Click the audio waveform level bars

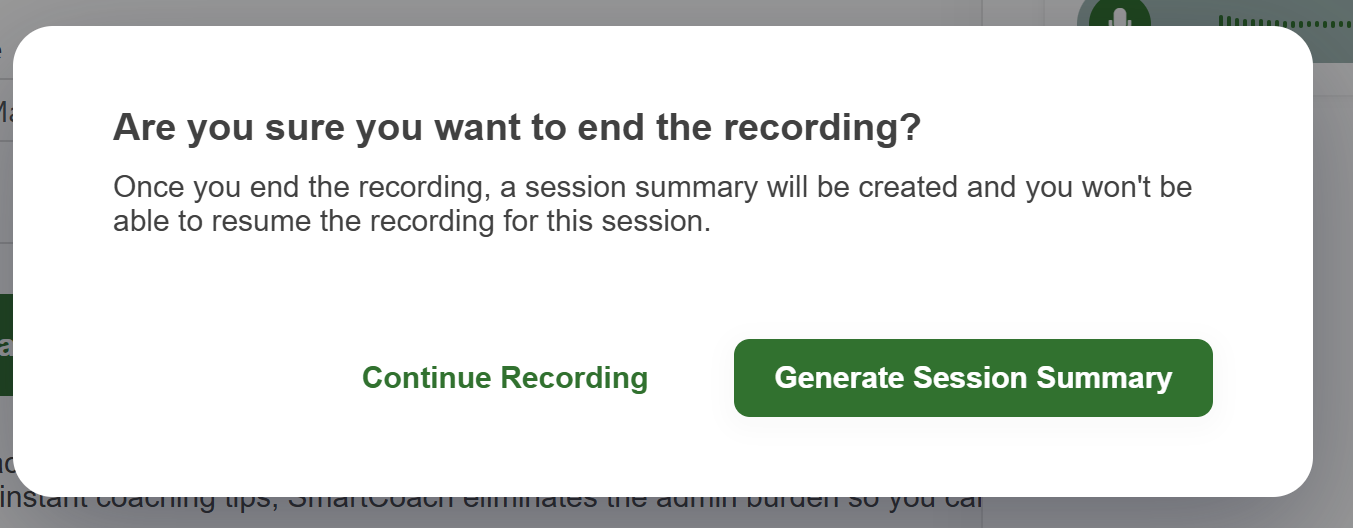tap(1284, 22)
